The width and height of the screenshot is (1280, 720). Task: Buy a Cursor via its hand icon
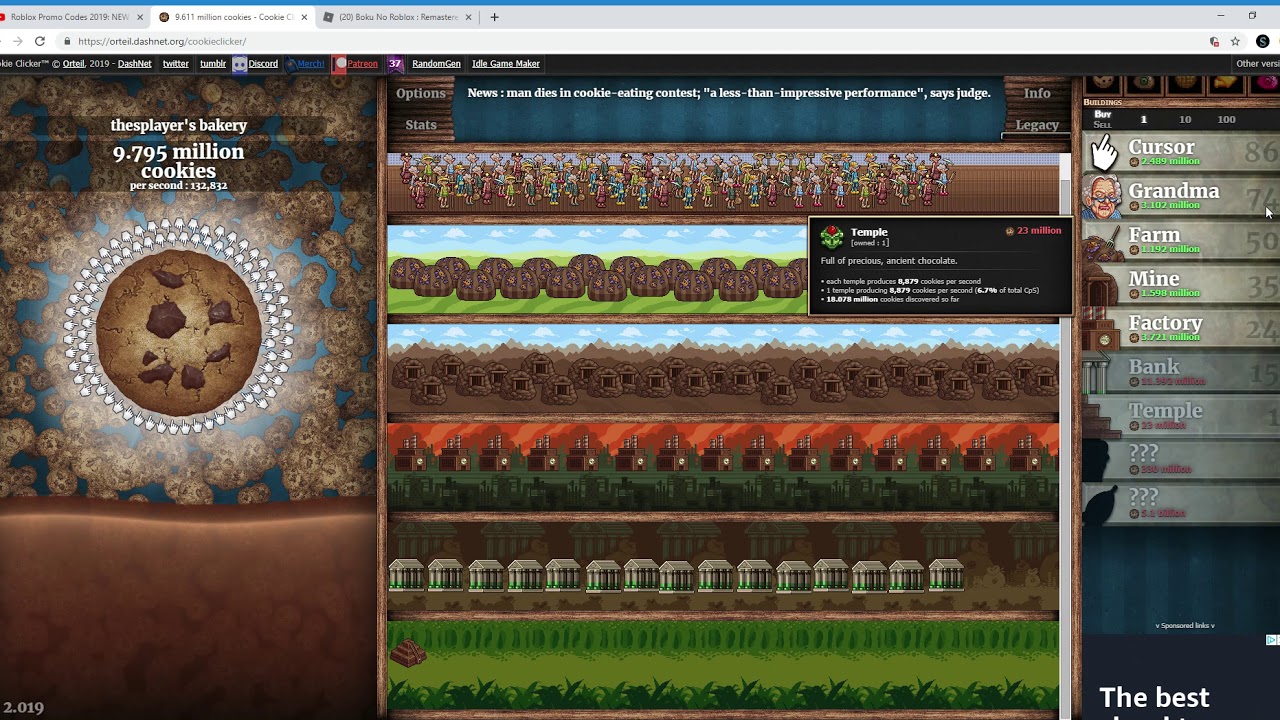click(1104, 153)
